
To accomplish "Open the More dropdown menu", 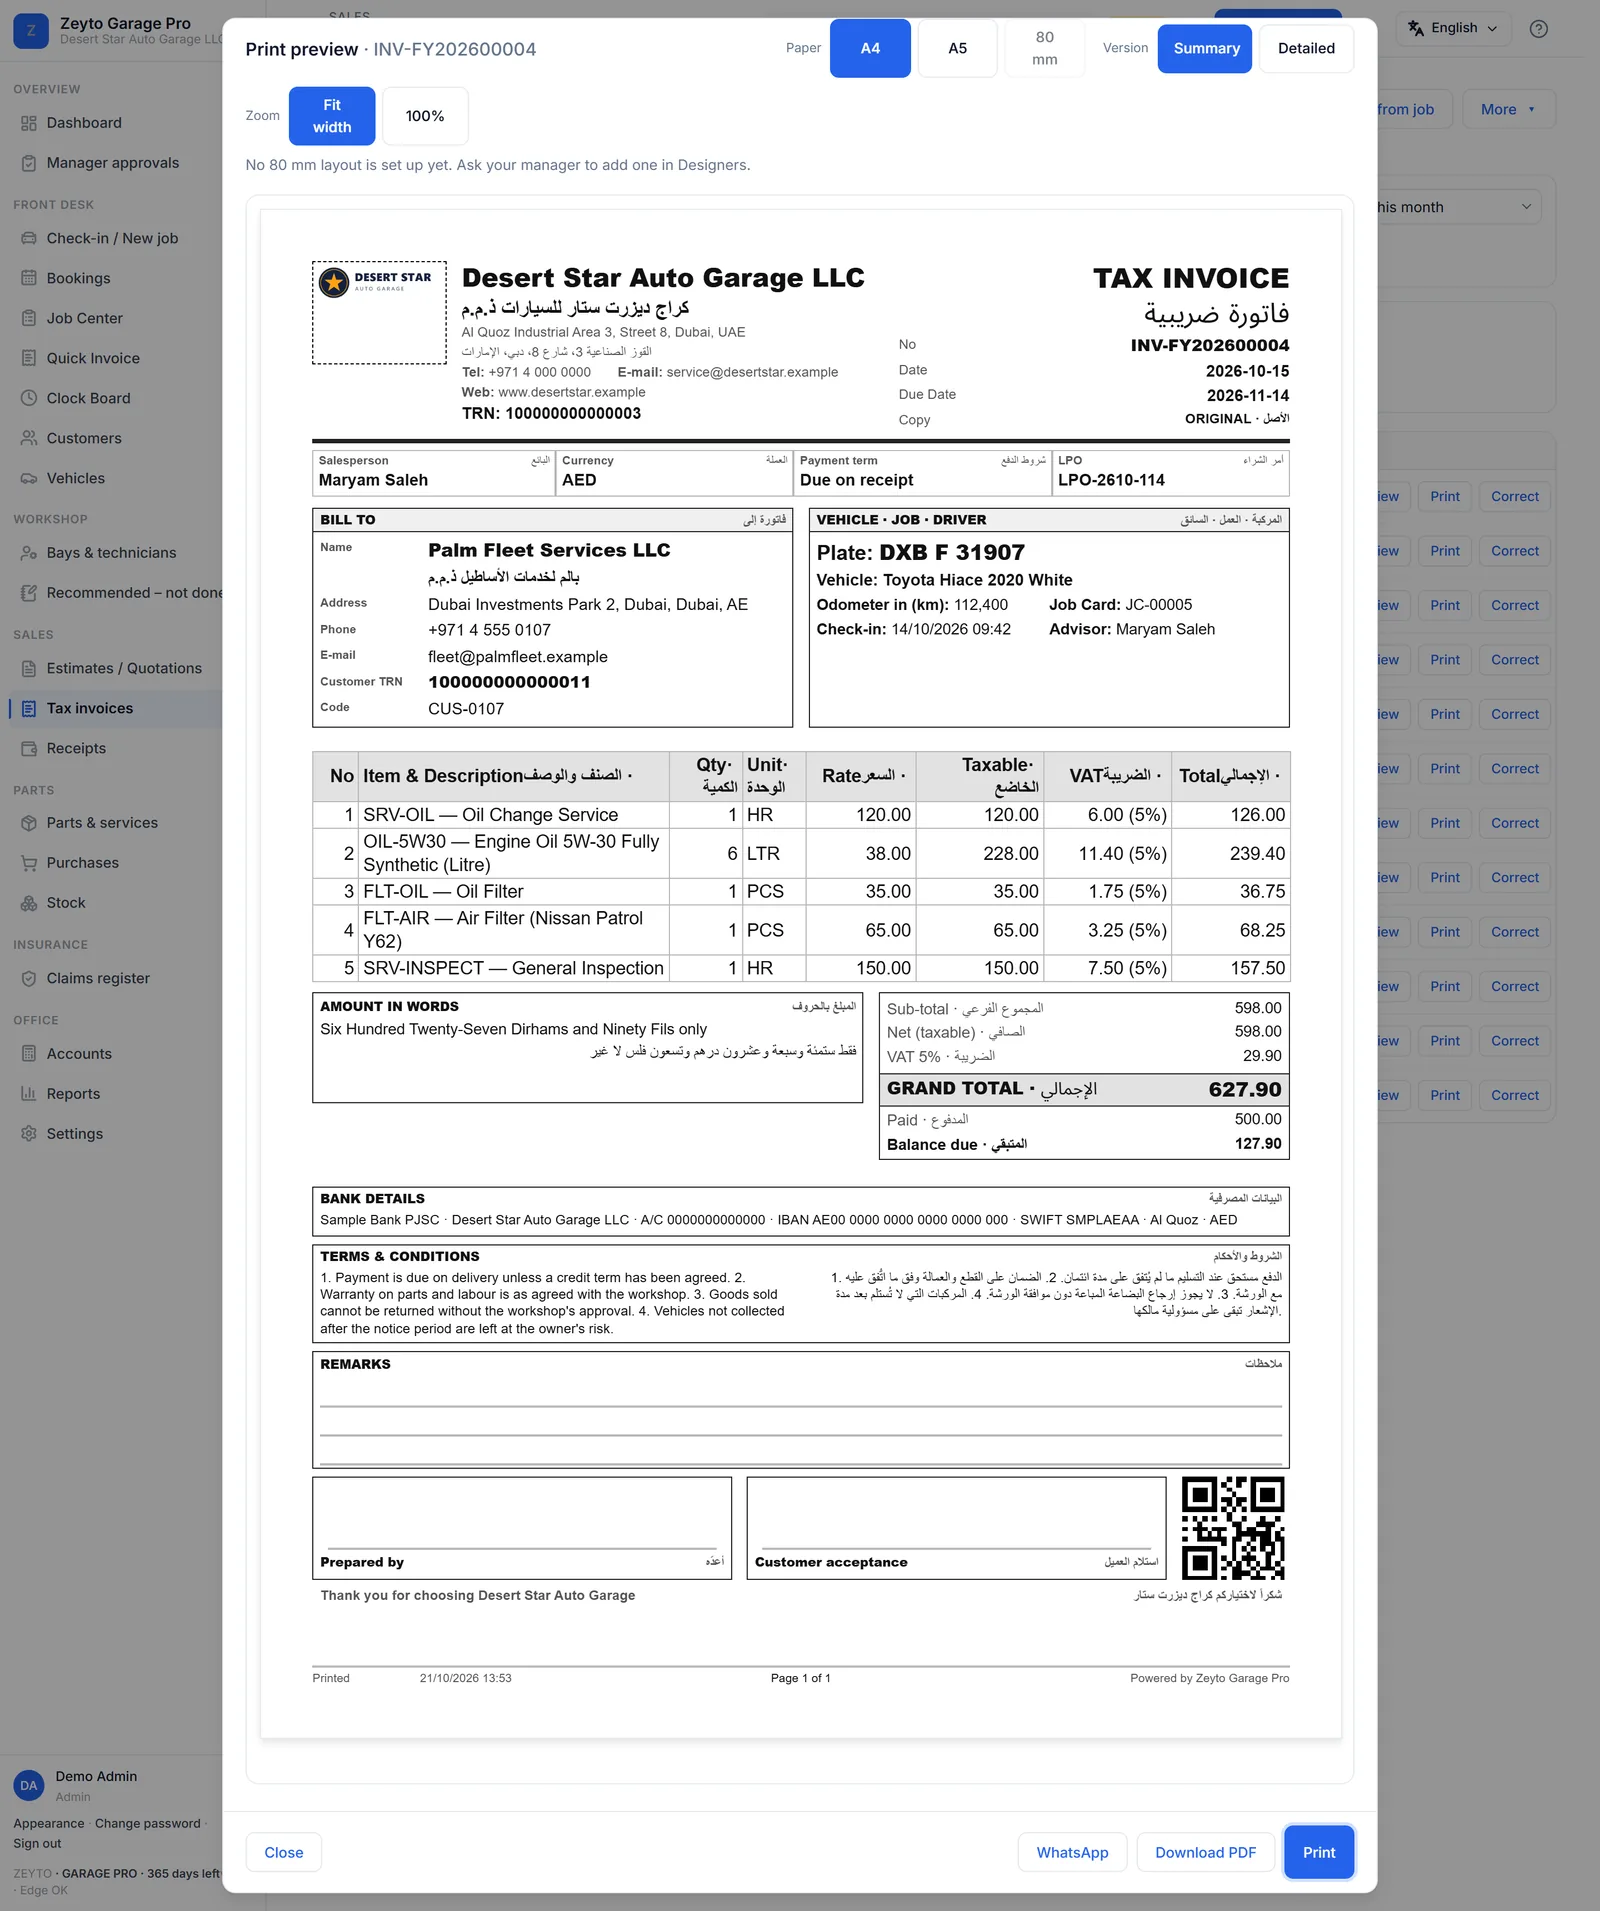I will click(x=1509, y=109).
